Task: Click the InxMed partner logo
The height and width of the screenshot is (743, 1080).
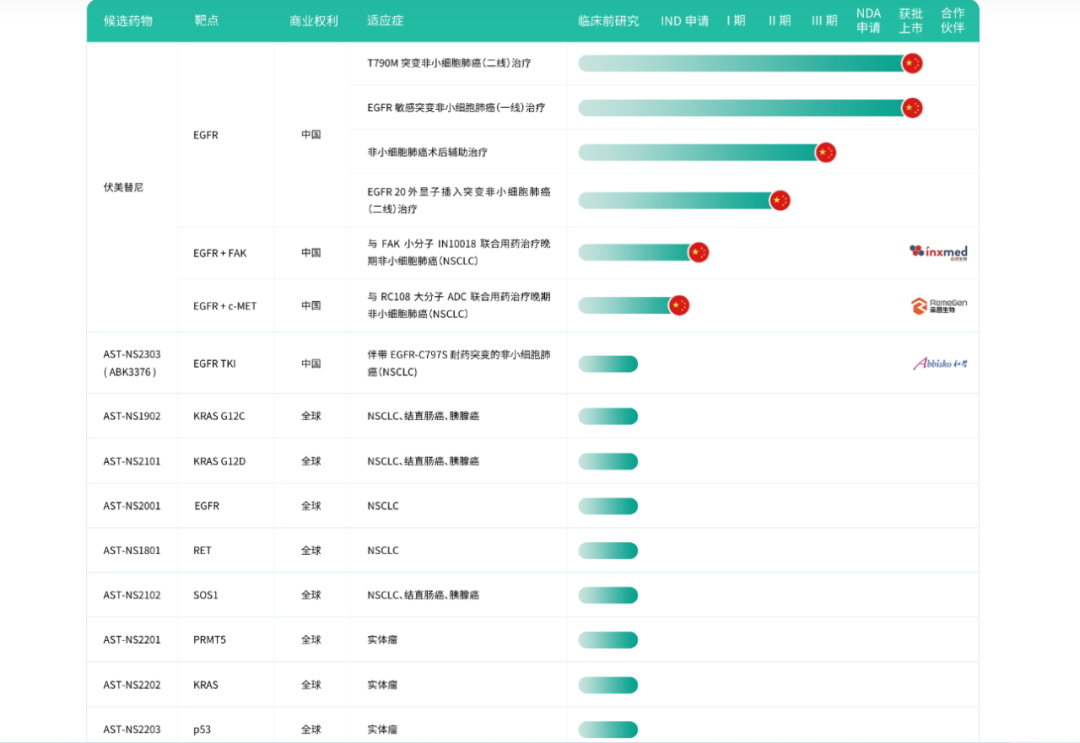Action: pos(938,252)
